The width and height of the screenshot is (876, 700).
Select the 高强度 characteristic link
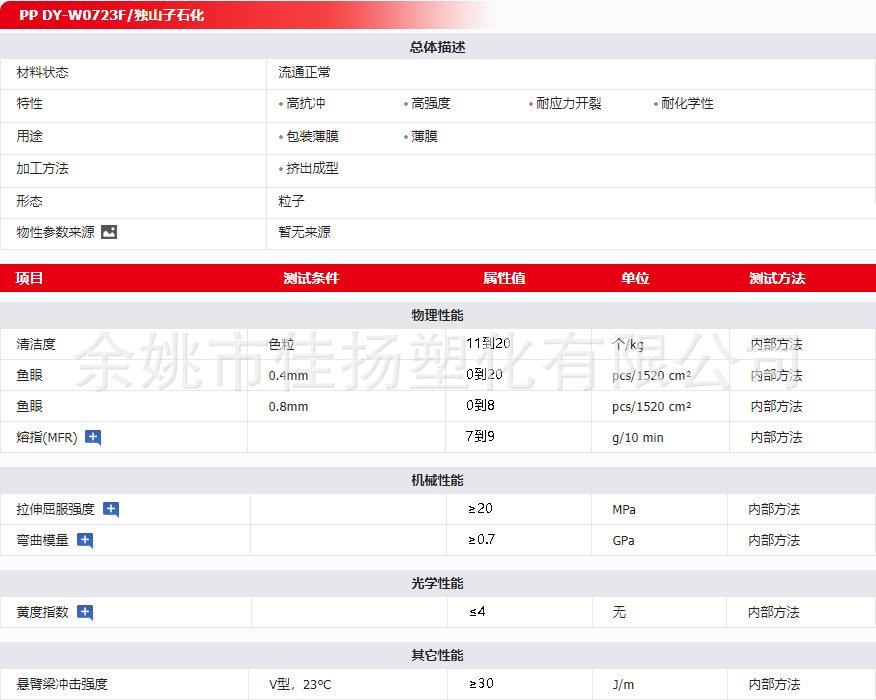coord(431,104)
